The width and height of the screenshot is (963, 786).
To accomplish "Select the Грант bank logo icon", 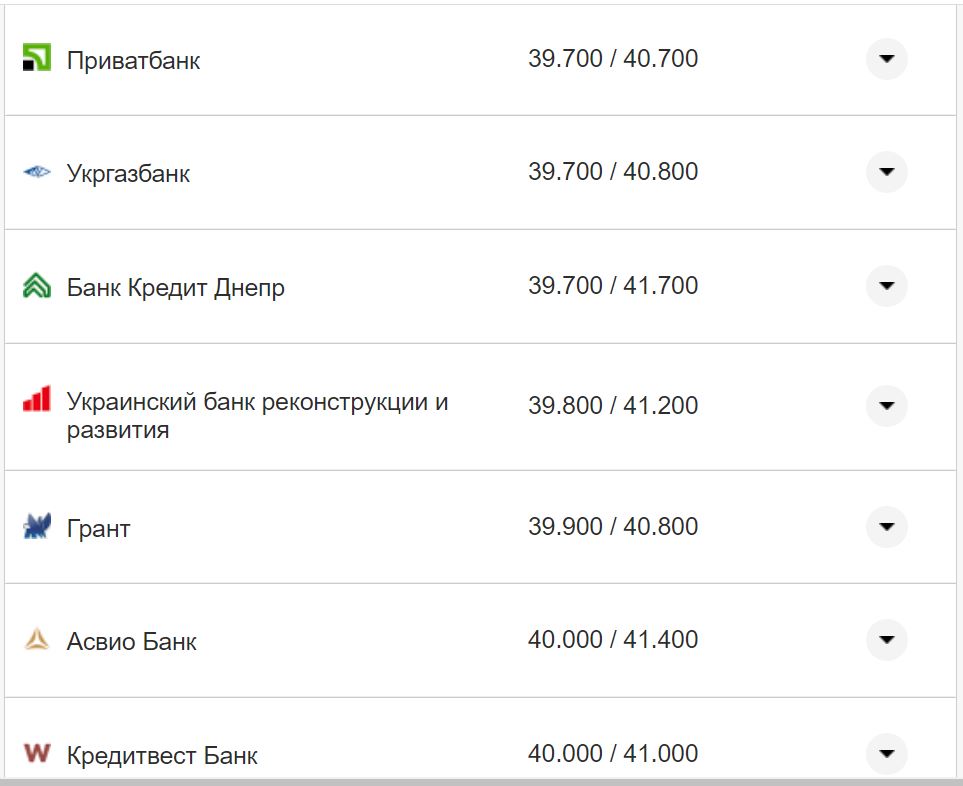I will [x=37, y=525].
